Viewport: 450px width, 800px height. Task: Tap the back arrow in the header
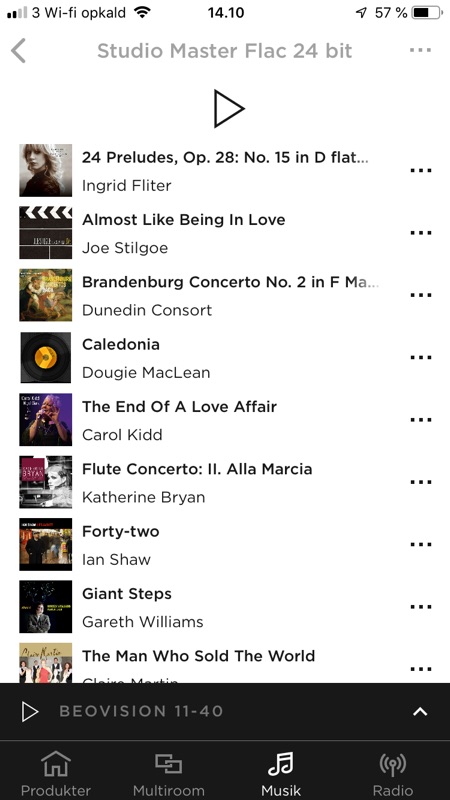pyautogui.click(x=18, y=51)
